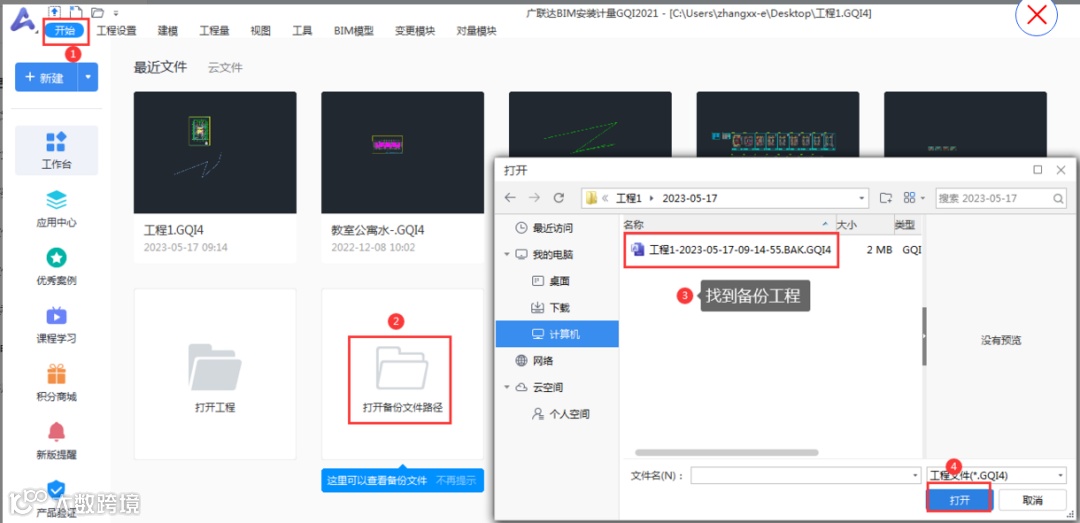Click the 新建 button
This screenshot has height=523, width=1080.
point(47,77)
